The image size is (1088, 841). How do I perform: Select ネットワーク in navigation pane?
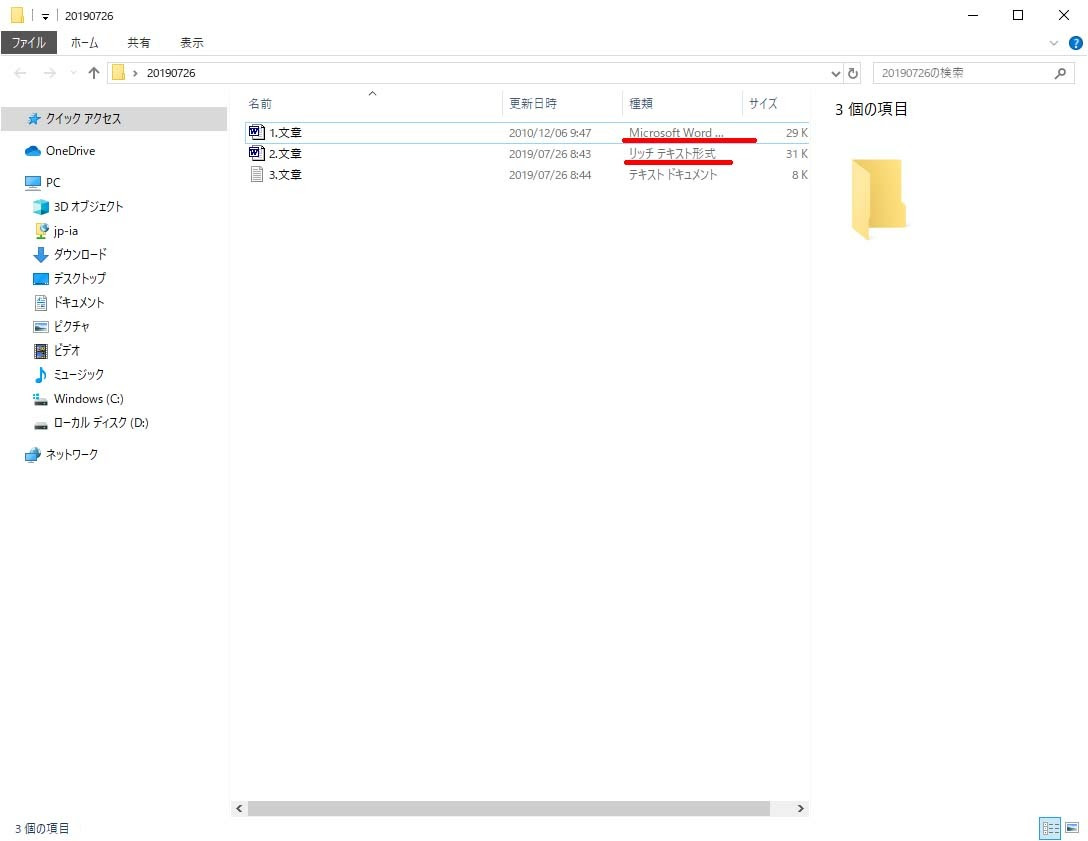coord(71,455)
